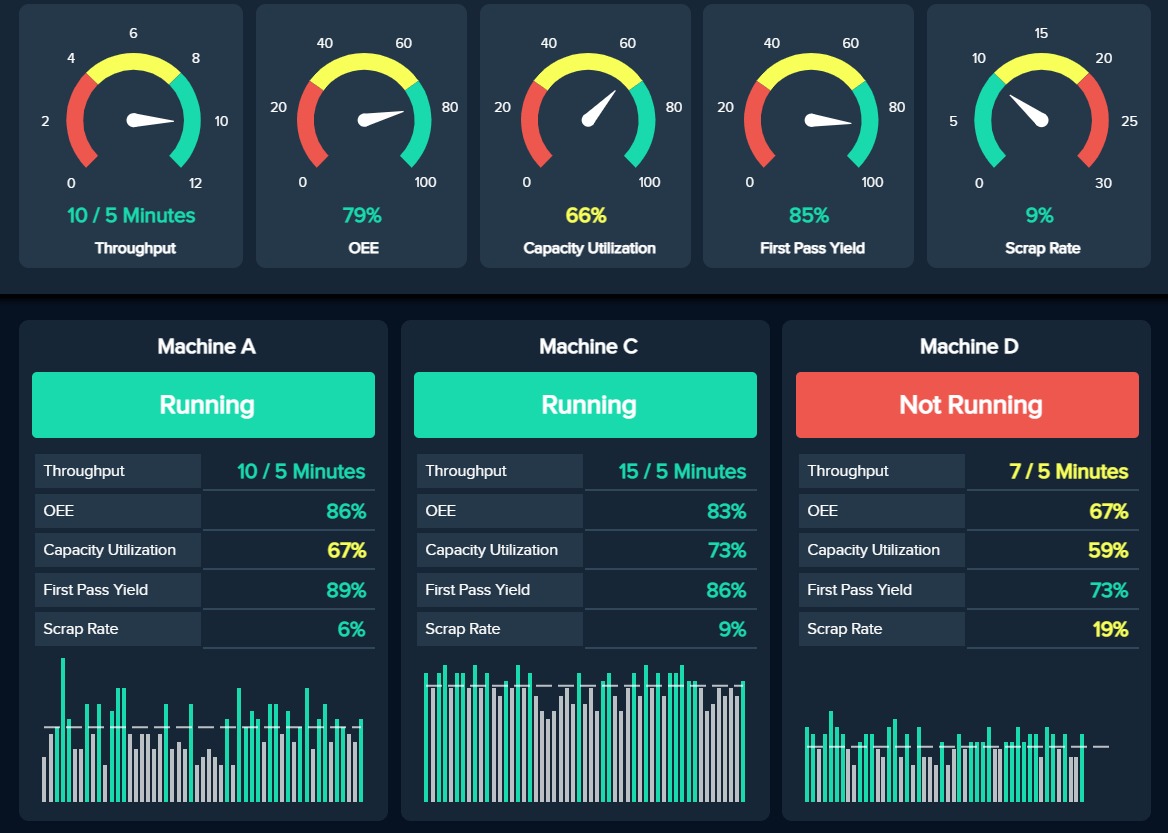The height and width of the screenshot is (833, 1168).
Task: Click Machine C's Running status banner
Action: [585, 405]
